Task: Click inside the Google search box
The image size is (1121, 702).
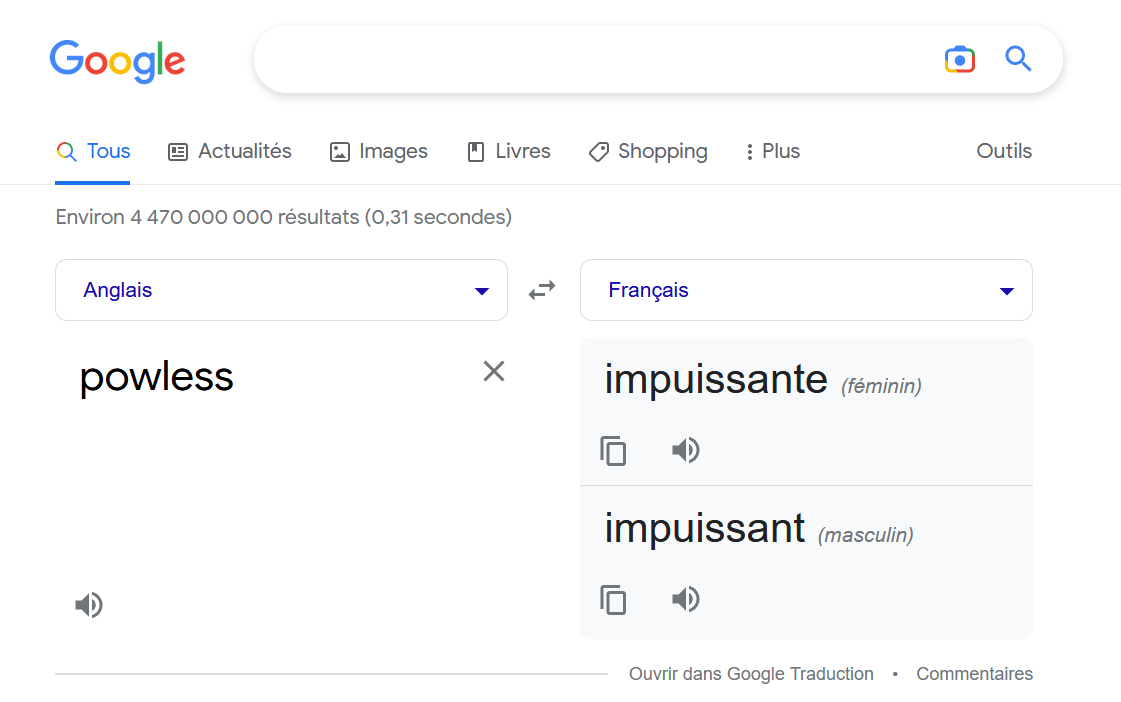Action: pos(590,60)
